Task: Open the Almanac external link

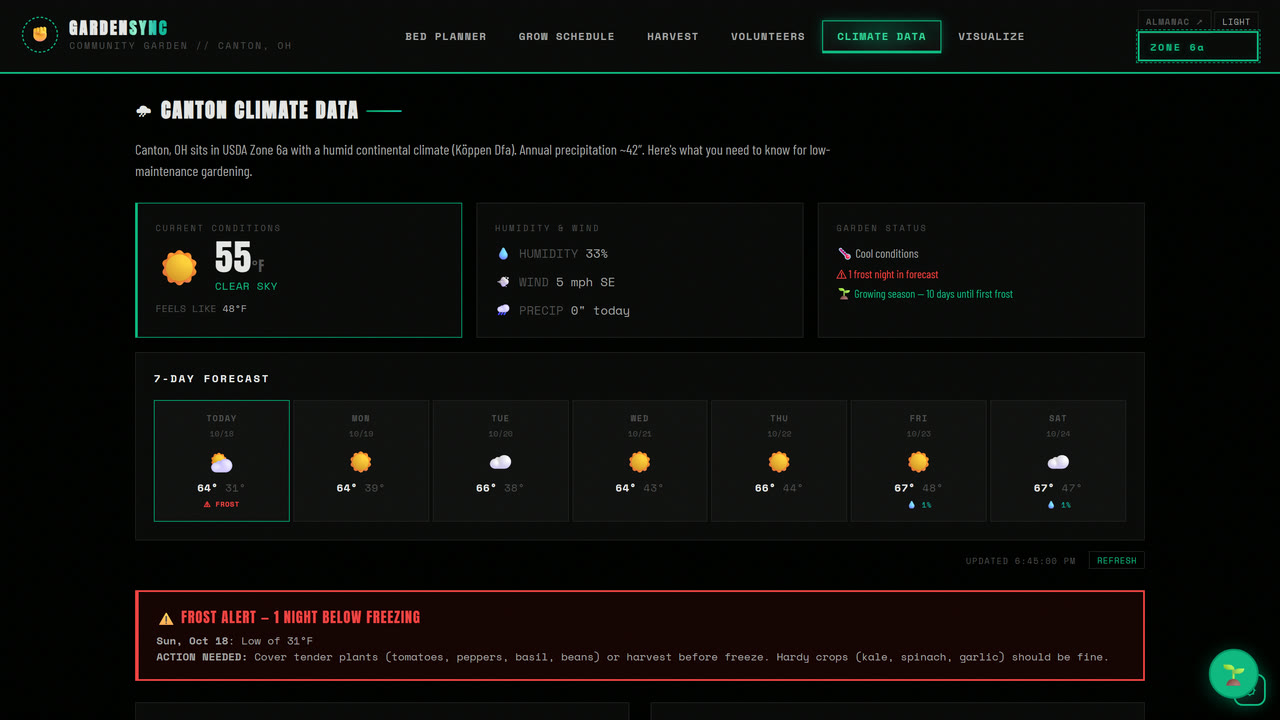Action: point(1174,21)
